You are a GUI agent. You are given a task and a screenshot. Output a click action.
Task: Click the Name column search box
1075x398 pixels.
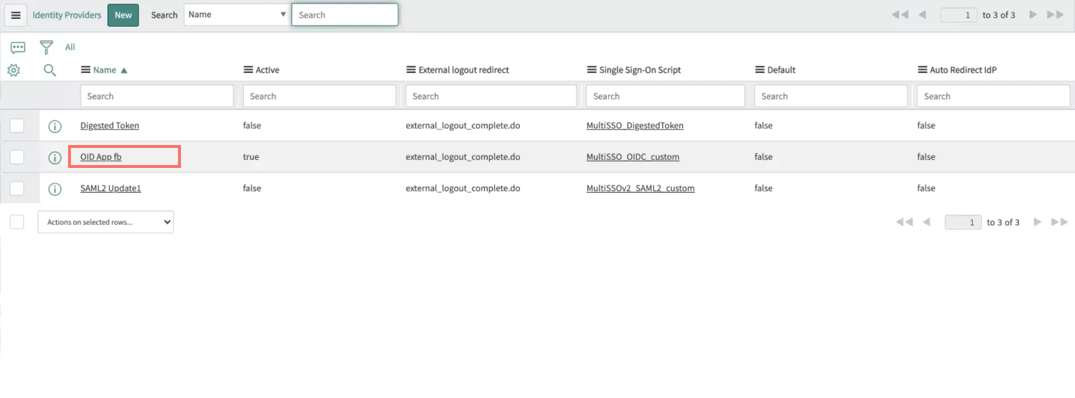[157, 96]
